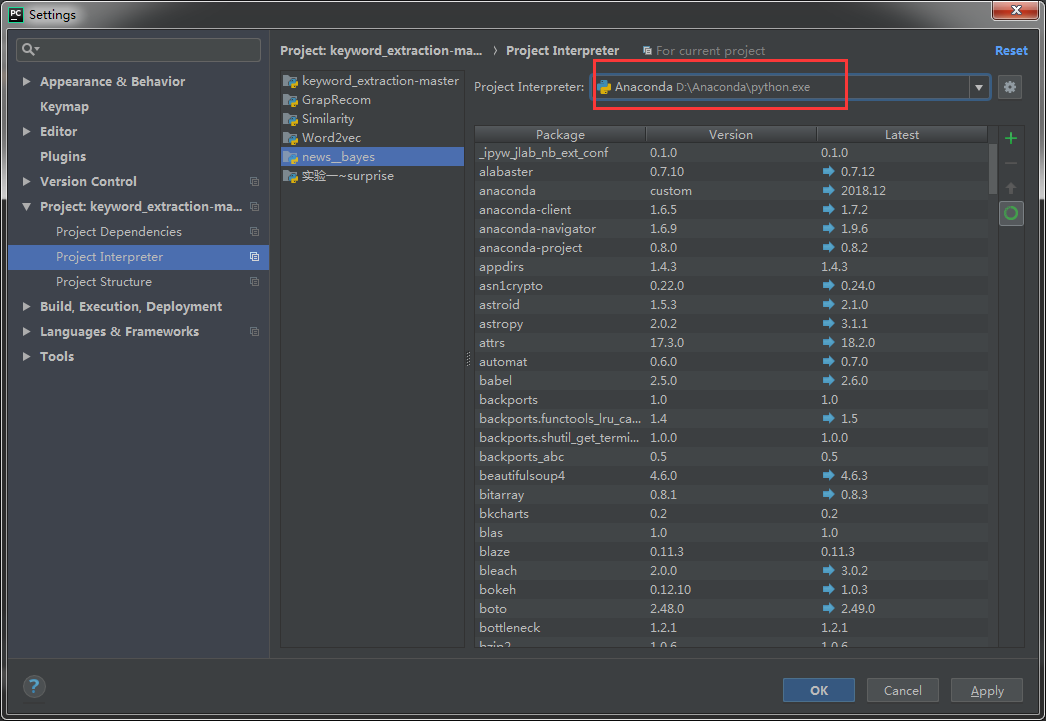Viewport: 1046px width, 721px height.
Task: Click the Cancel button
Action: click(903, 690)
